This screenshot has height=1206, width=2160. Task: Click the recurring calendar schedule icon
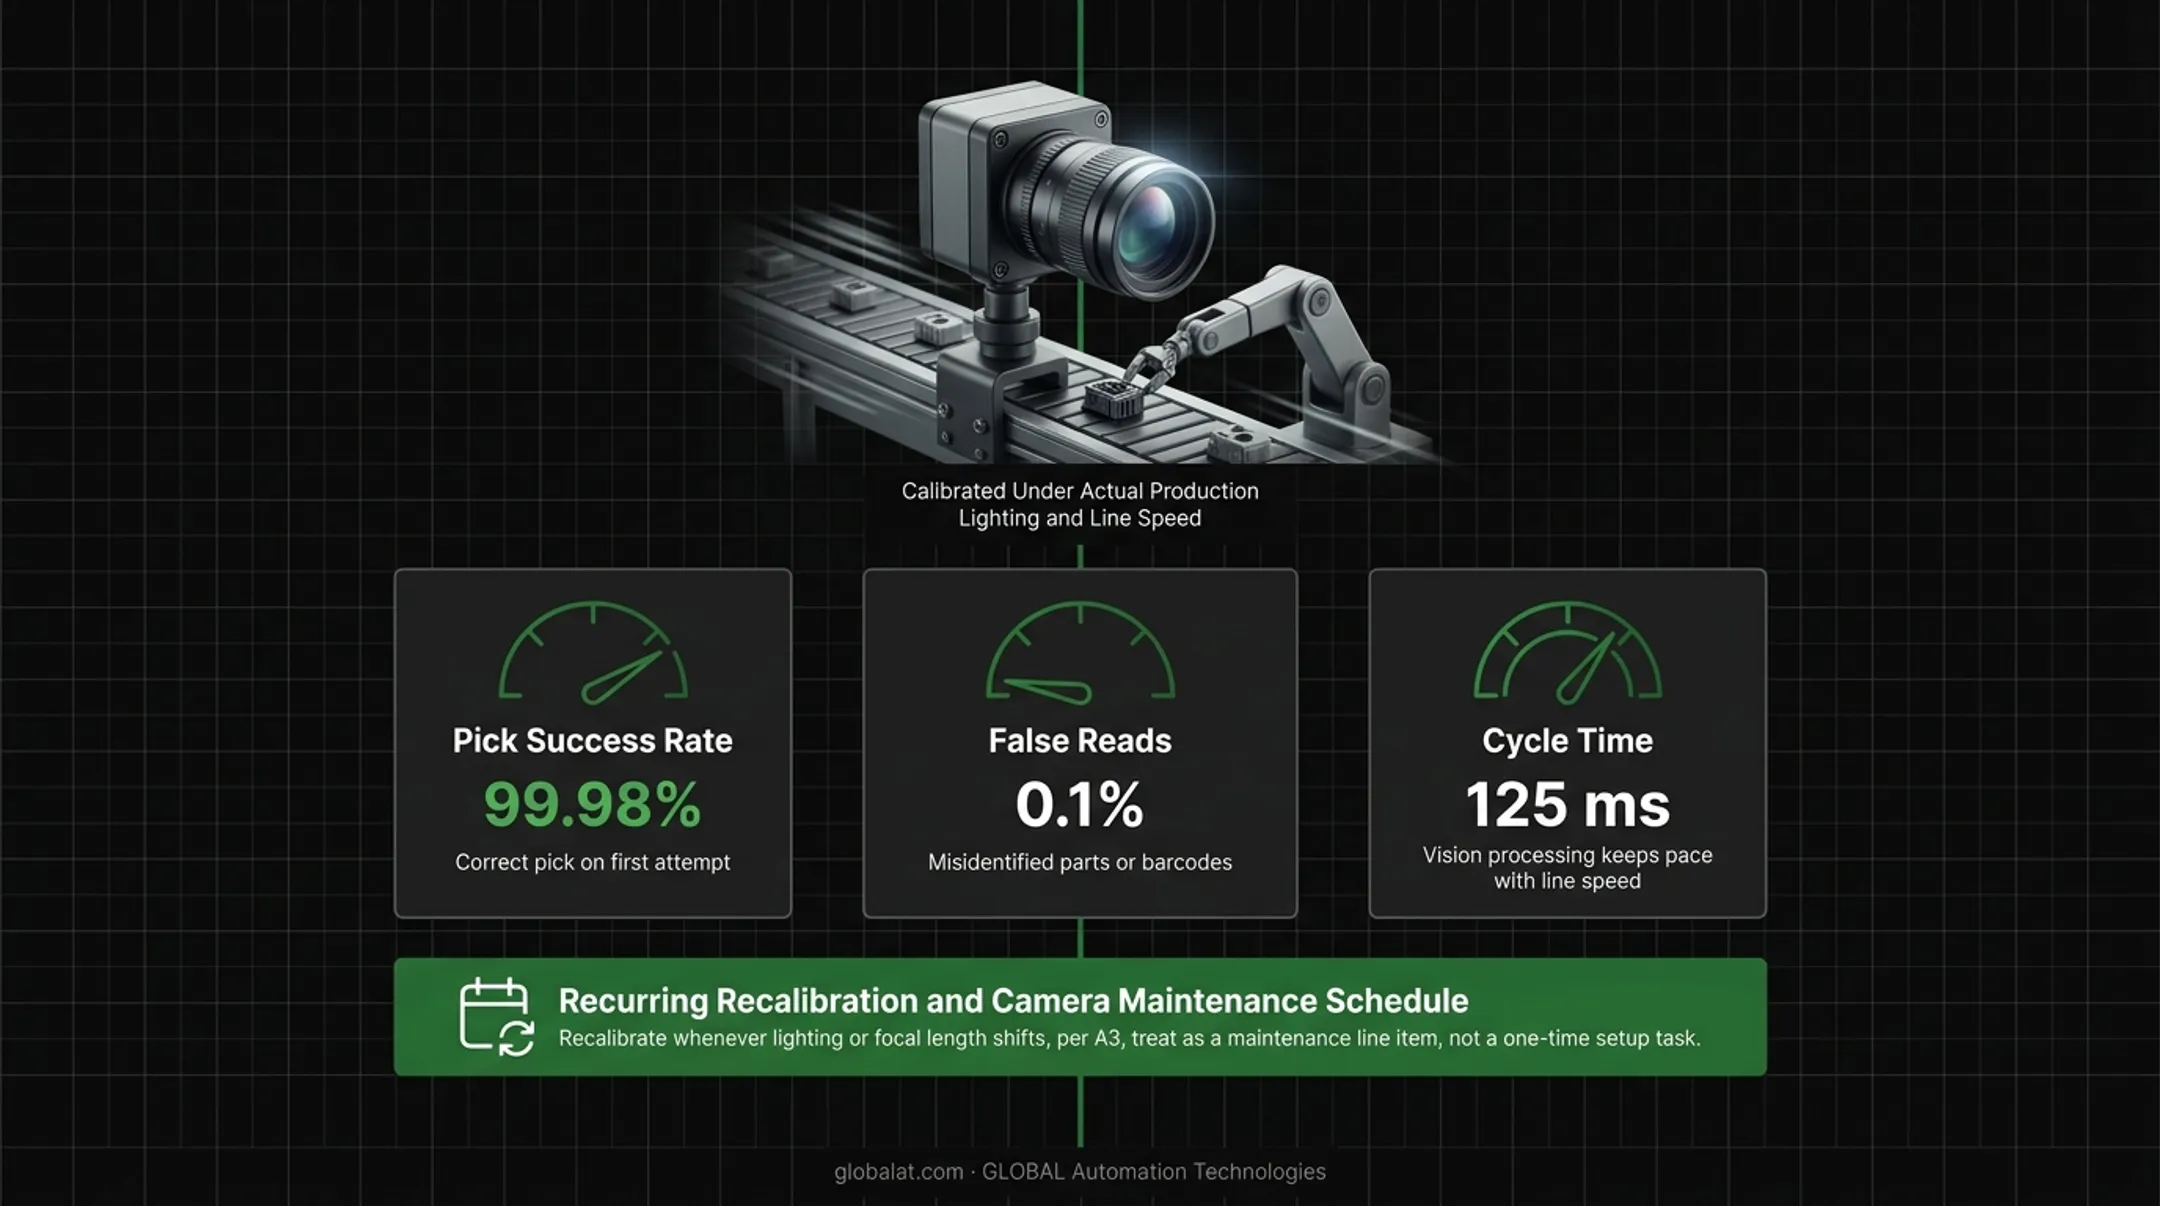496,1017
